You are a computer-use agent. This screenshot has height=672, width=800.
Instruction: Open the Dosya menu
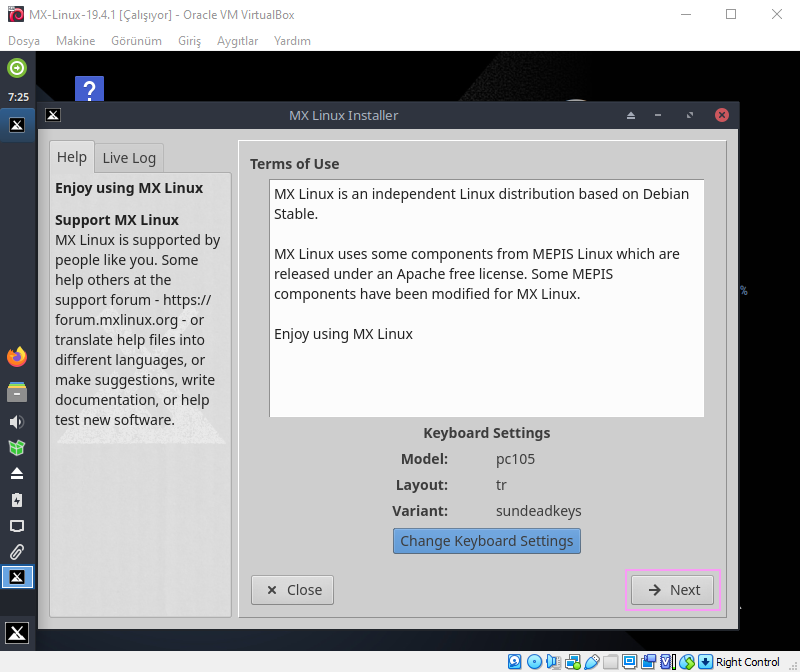click(24, 41)
